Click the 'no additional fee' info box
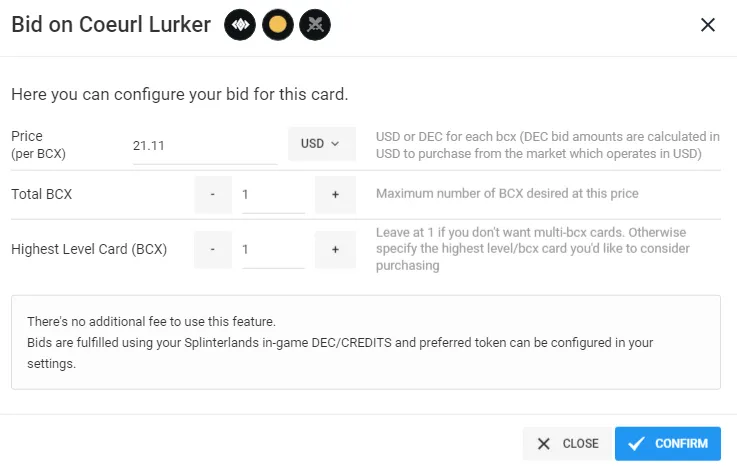This screenshot has height=471, width=737. tap(366, 342)
